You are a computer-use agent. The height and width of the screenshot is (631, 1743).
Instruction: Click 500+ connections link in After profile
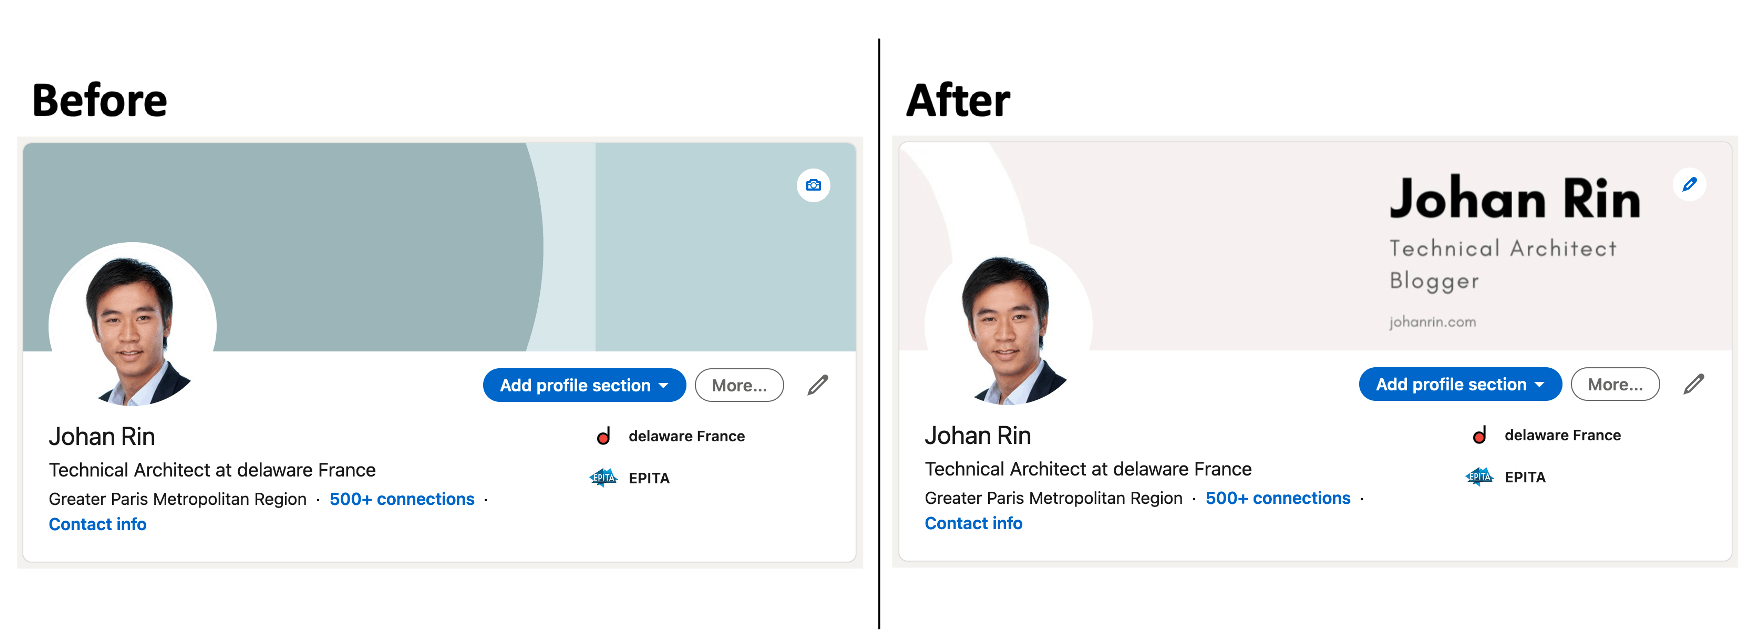click(1278, 498)
